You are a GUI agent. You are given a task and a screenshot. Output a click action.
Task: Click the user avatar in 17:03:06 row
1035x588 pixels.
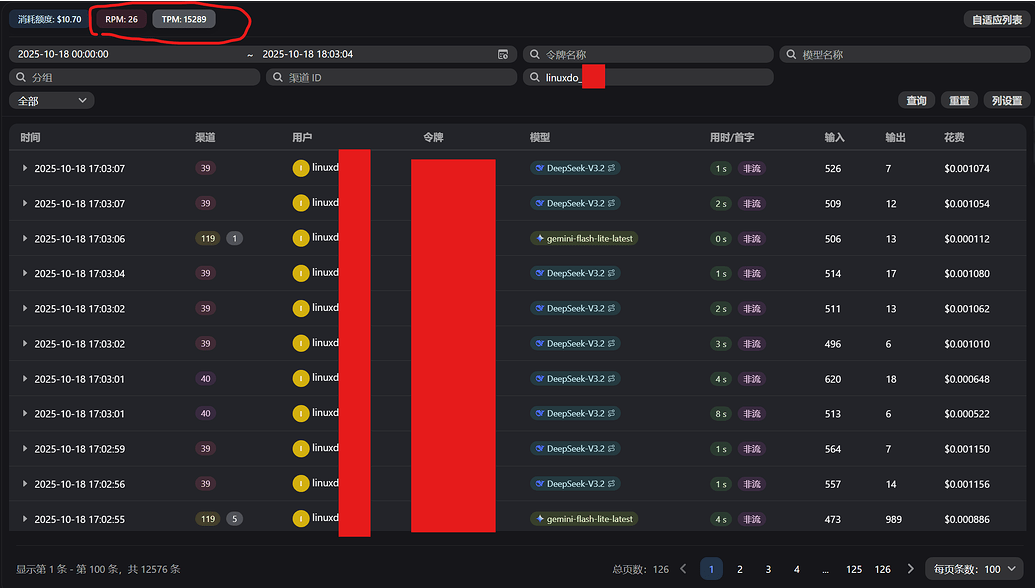[300, 238]
